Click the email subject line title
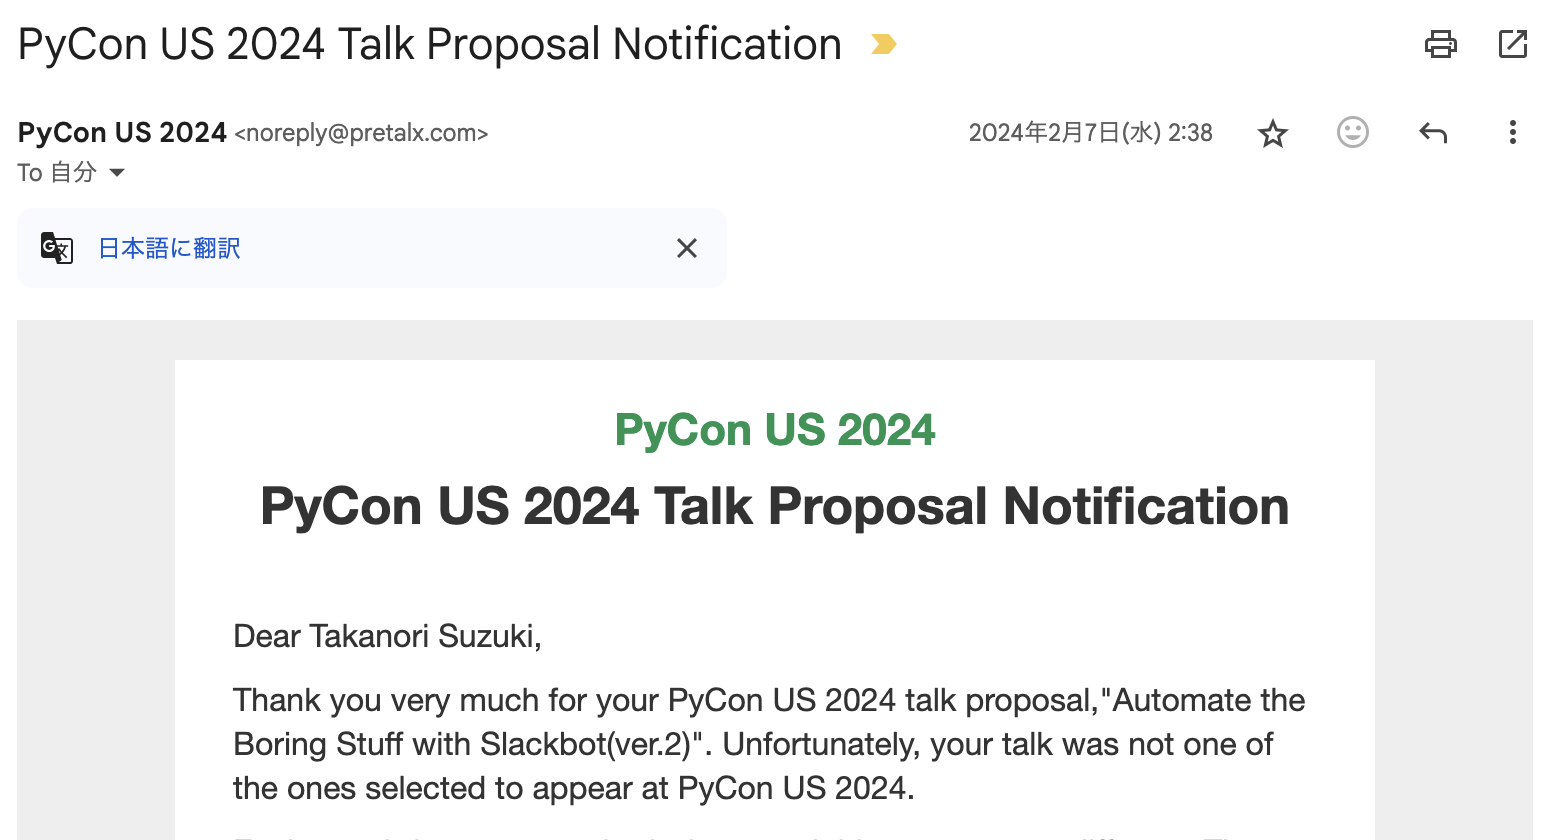This screenshot has width=1546, height=840. (430, 45)
